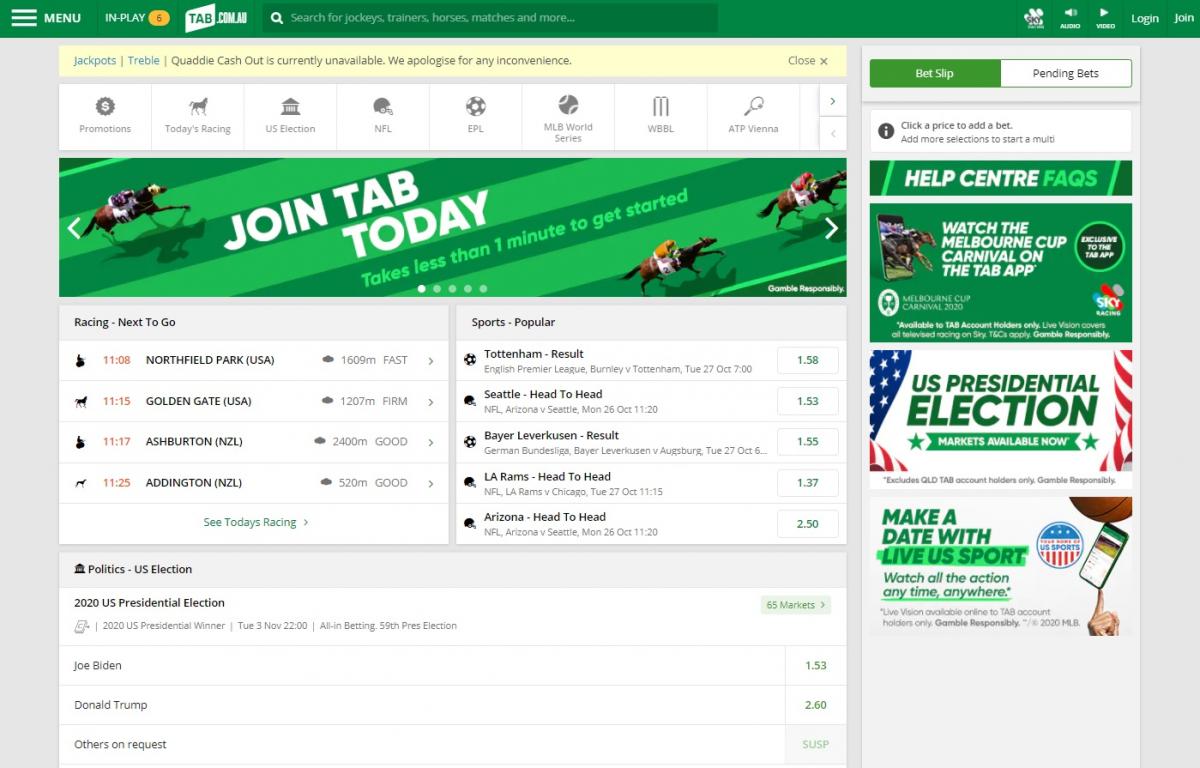The image size is (1200, 768).
Task: Open the Treble link
Action: [x=144, y=60]
